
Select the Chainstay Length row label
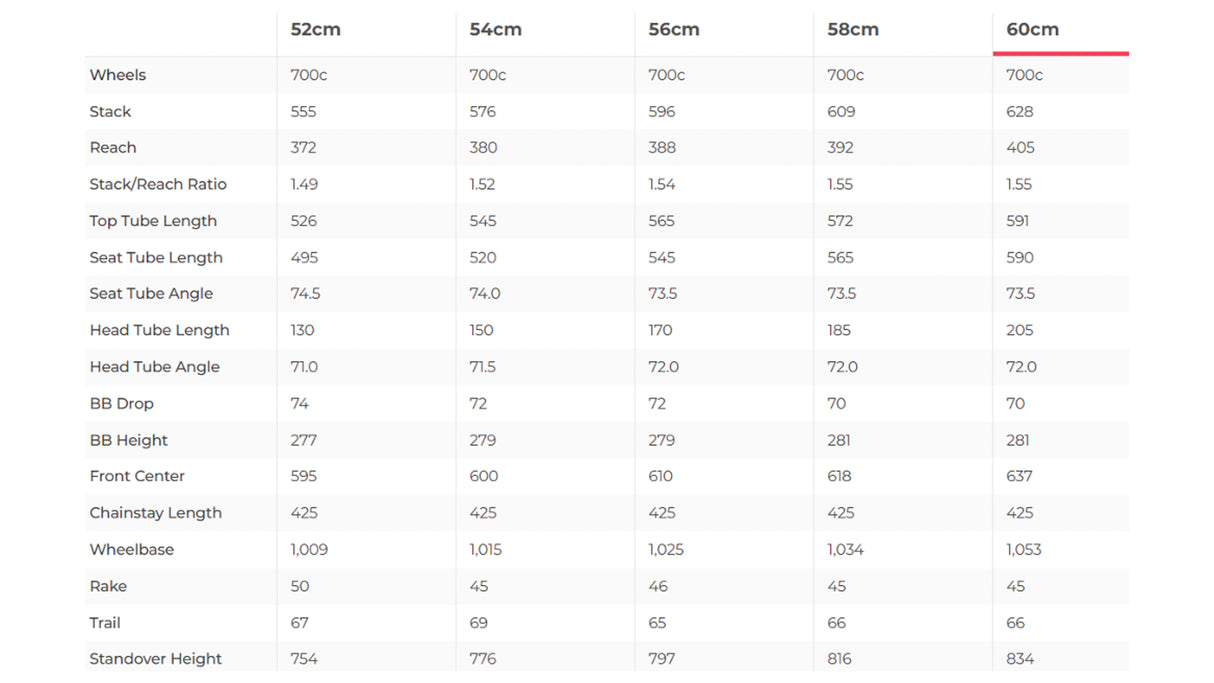[x=155, y=513]
